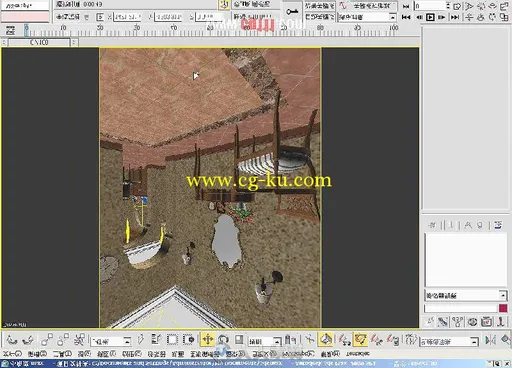The width and height of the screenshot is (512, 368).
Task: Toggle the Snaps magnet button
Action: tap(344, 340)
